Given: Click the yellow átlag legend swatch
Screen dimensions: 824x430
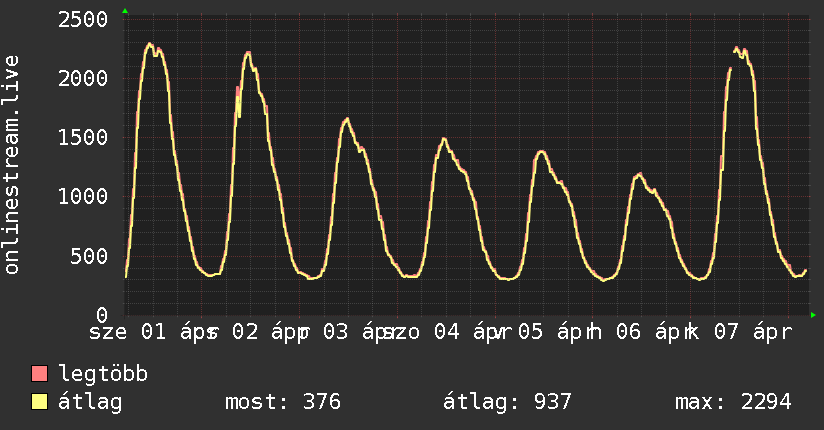Looking at the screenshot, I should click(40, 402).
